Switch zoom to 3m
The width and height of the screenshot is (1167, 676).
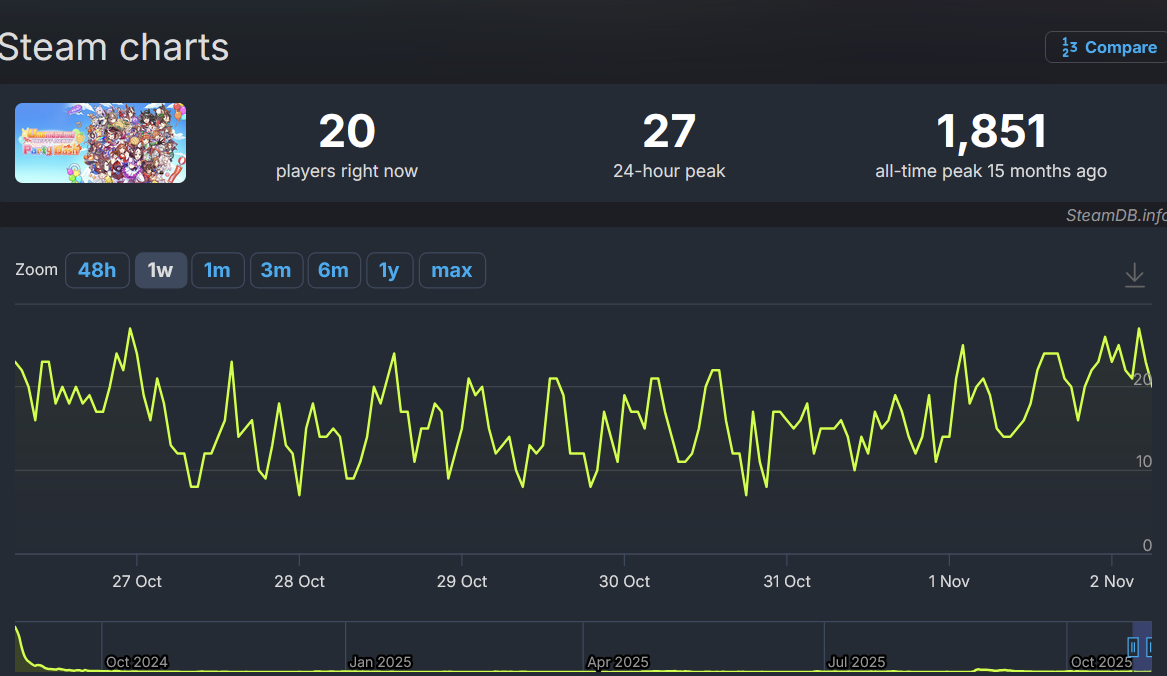tap(276, 270)
